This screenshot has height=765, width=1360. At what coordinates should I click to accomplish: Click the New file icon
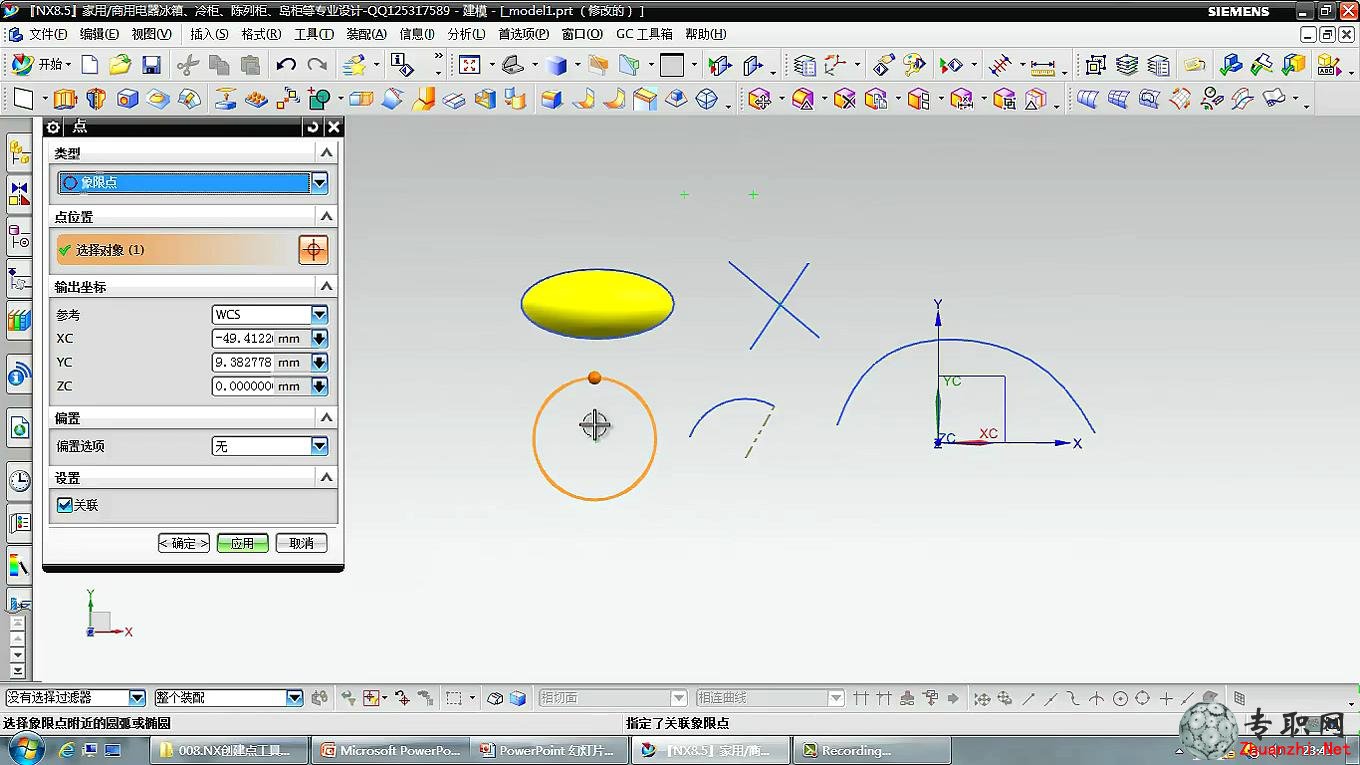90,65
